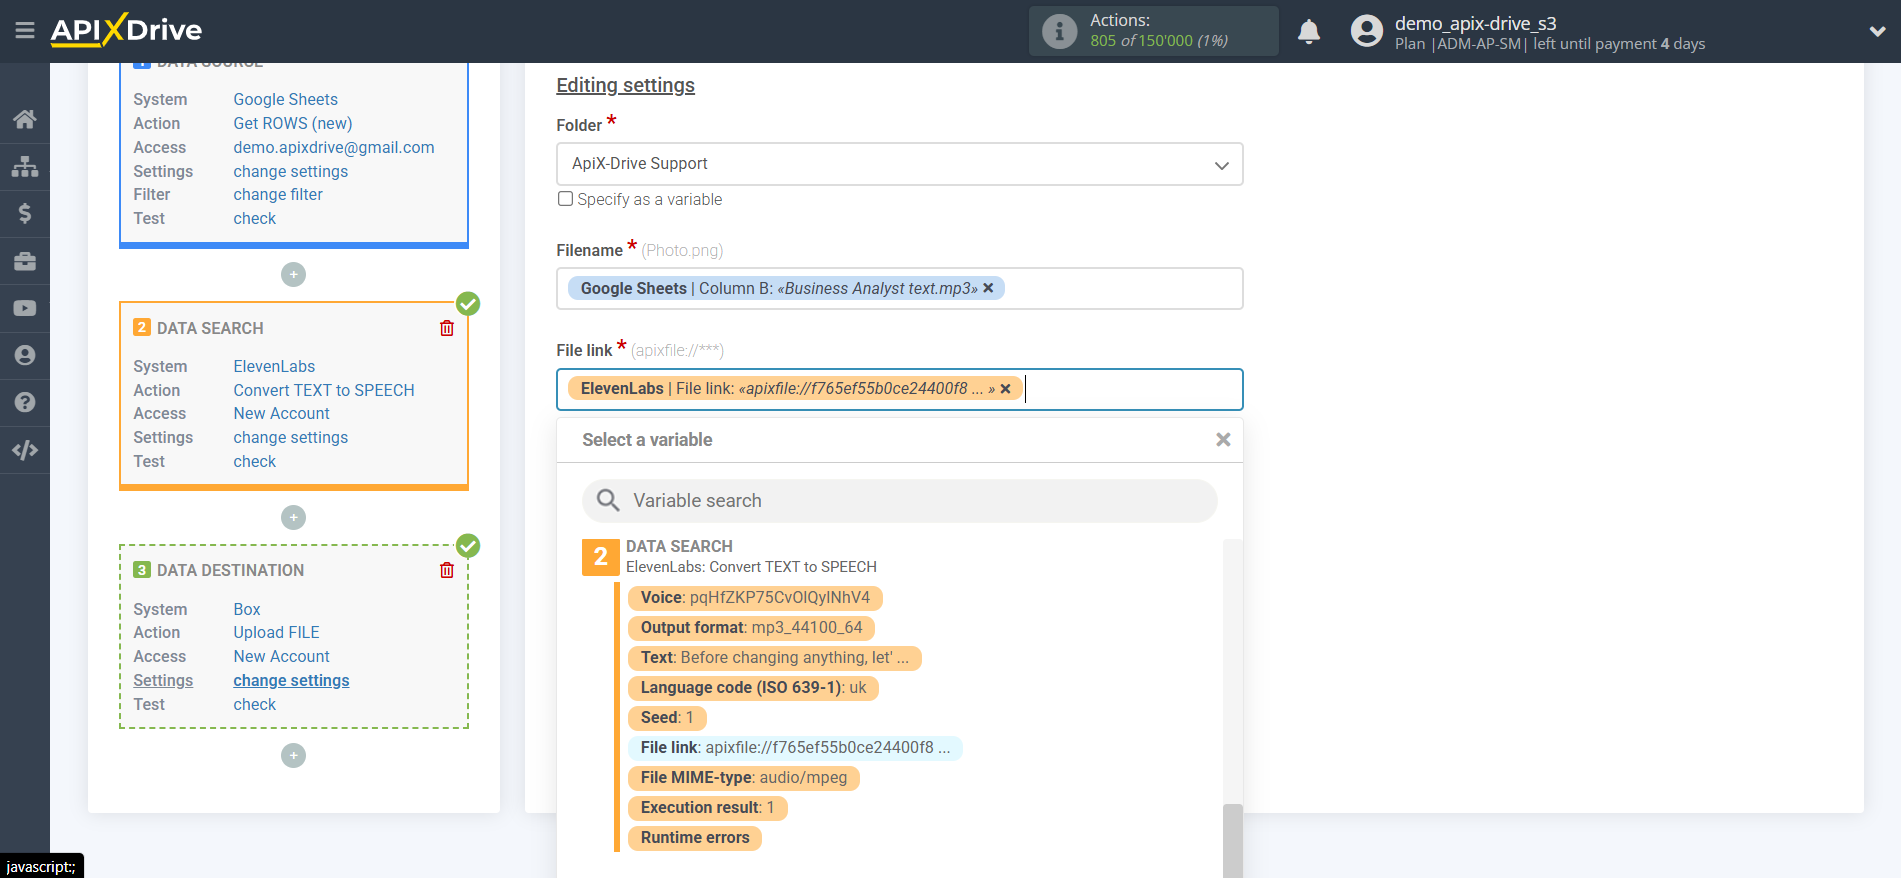The width and height of the screenshot is (1901, 878).
Task: Click the account avatar icon
Action: tap(1366, 31)
